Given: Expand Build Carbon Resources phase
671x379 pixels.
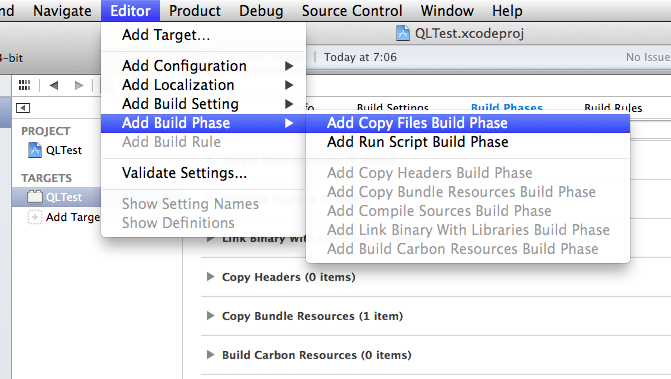Looking at the screenshot, I should coord(210,355).
